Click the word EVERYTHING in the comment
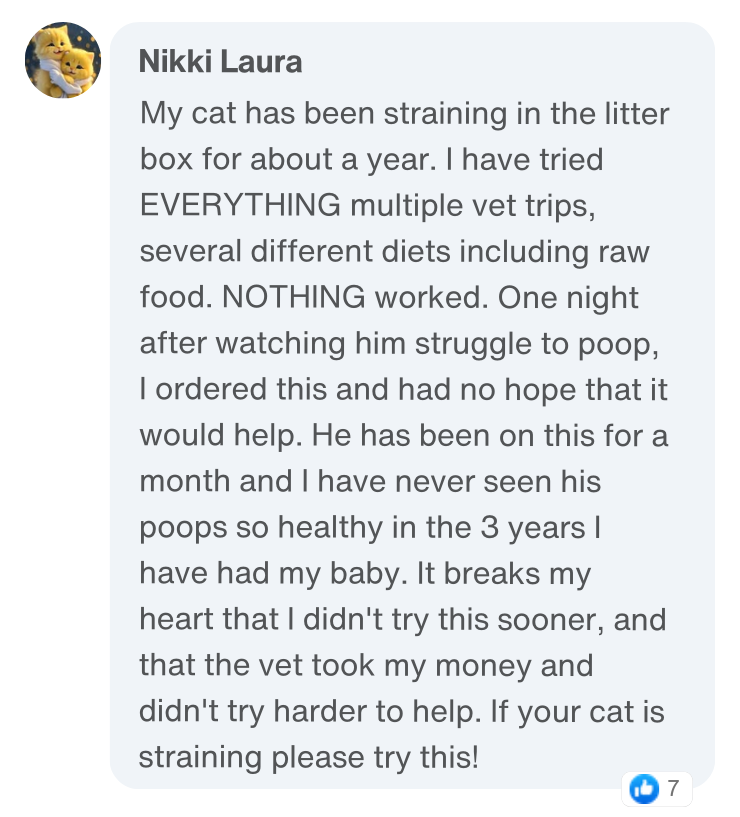Image resolution: width=740 pixels, height=817 pixels. 240,205
